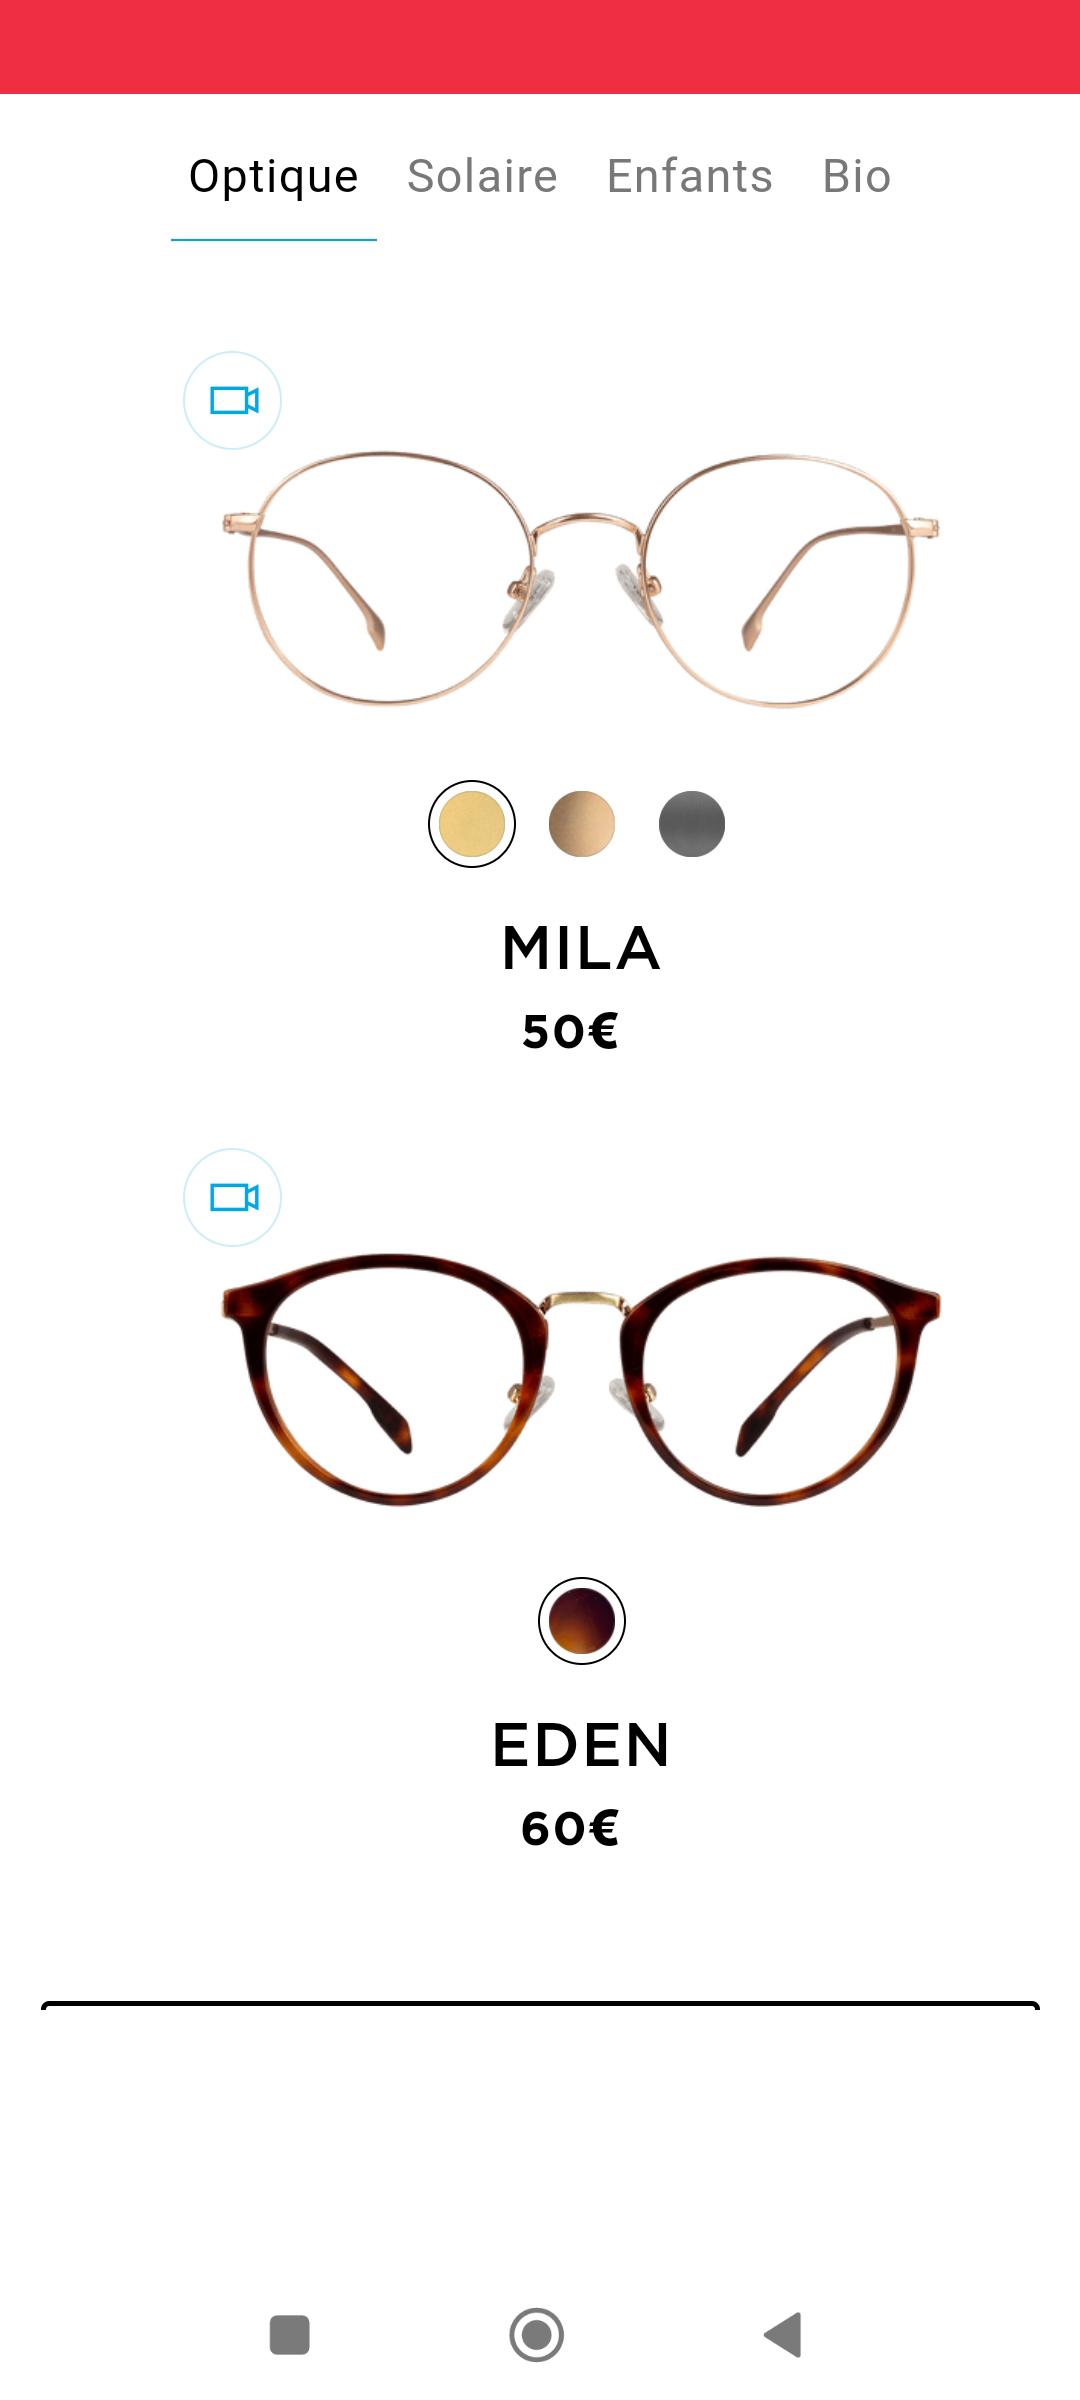Open virtual try-on camera for MILA glasses
This screenshot has height=2400, width=1080.
tap(232, 400)
